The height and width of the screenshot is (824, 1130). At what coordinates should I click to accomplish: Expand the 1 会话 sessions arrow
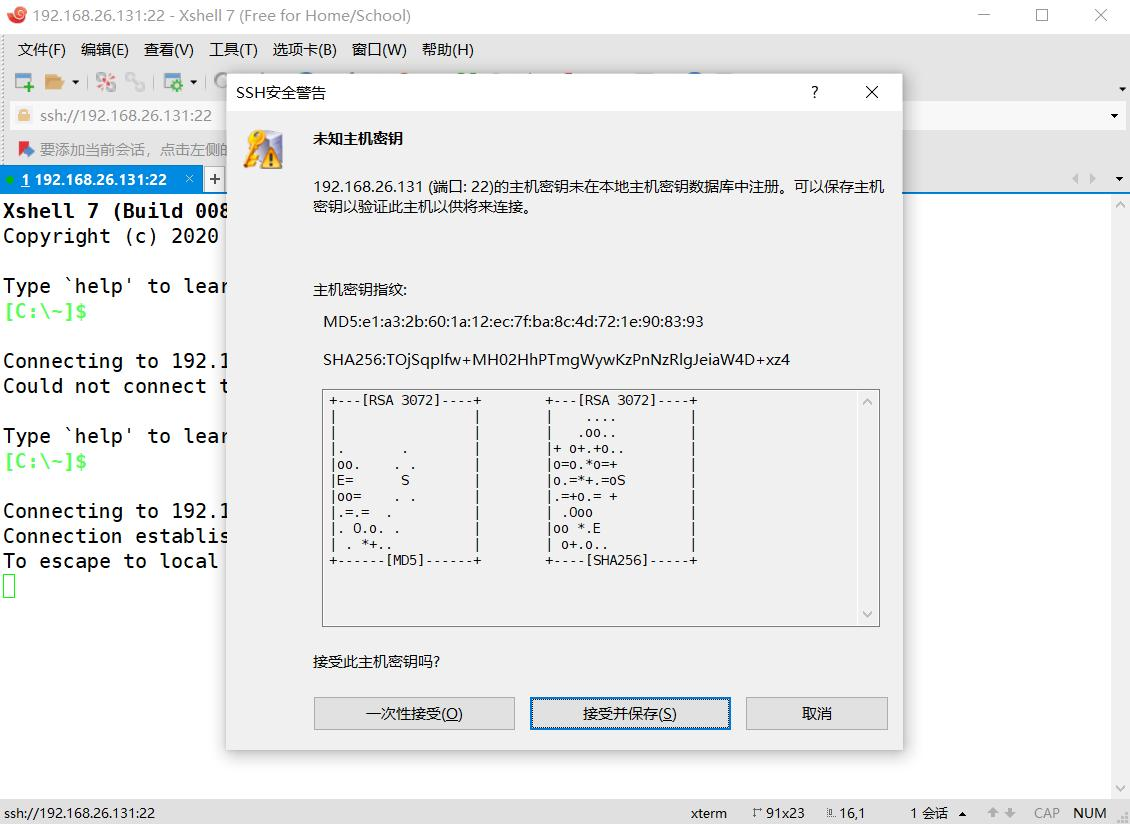[x=962, y=814]
